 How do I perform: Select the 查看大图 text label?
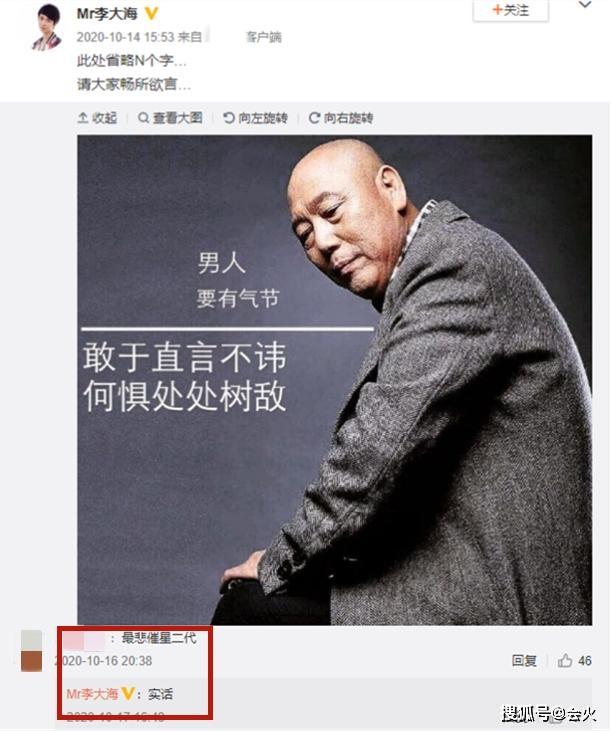178,118
